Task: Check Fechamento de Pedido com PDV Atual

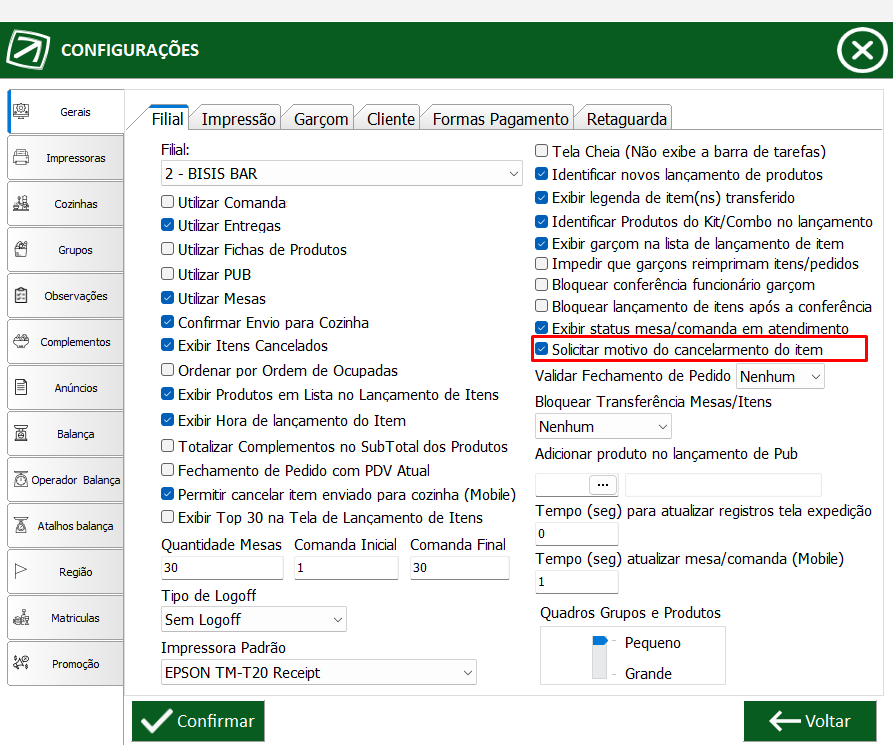Action: point(167,470)
